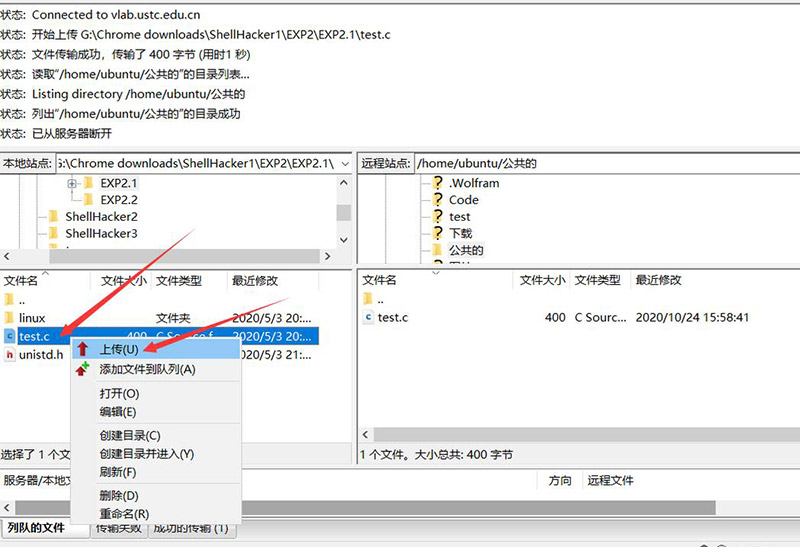Click local tree horizontal scroll left arrow
Screen dimensions: 800x547
tap(7, 256)
